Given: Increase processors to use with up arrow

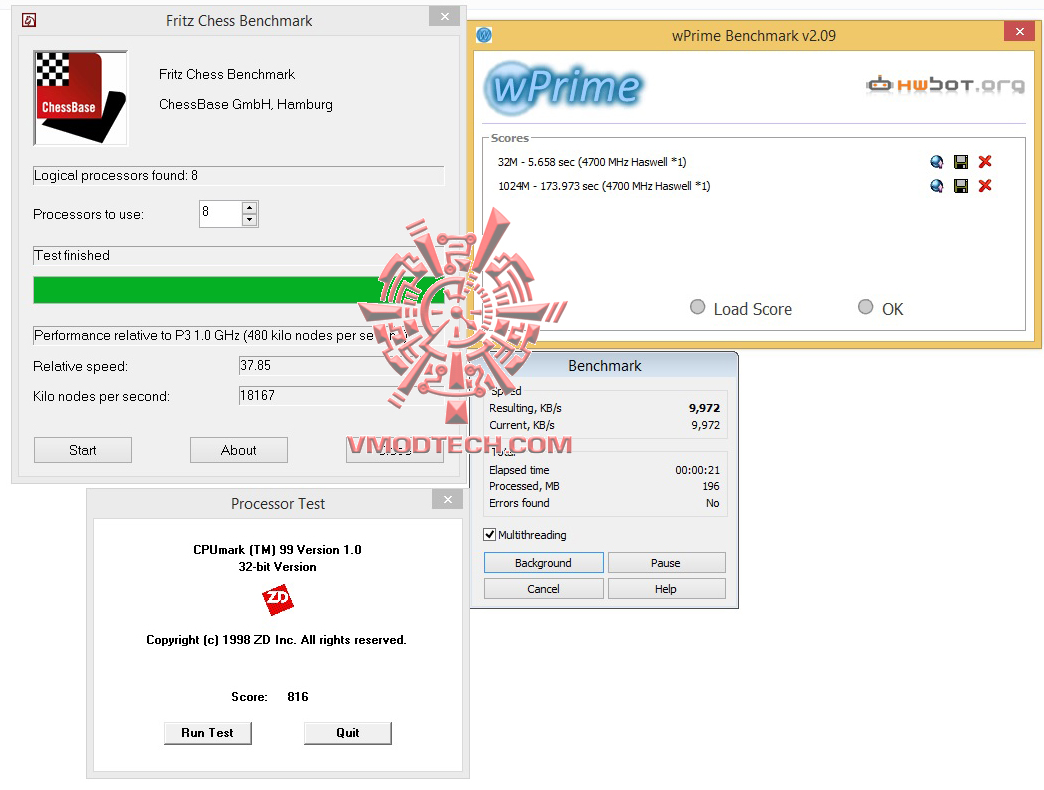Looking at the screenshot, I should [x=250, y=208].
